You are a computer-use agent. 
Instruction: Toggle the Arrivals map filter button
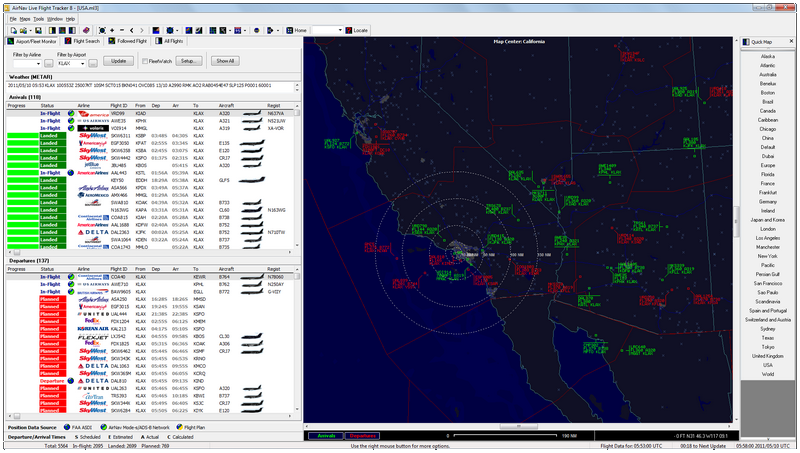327,437
